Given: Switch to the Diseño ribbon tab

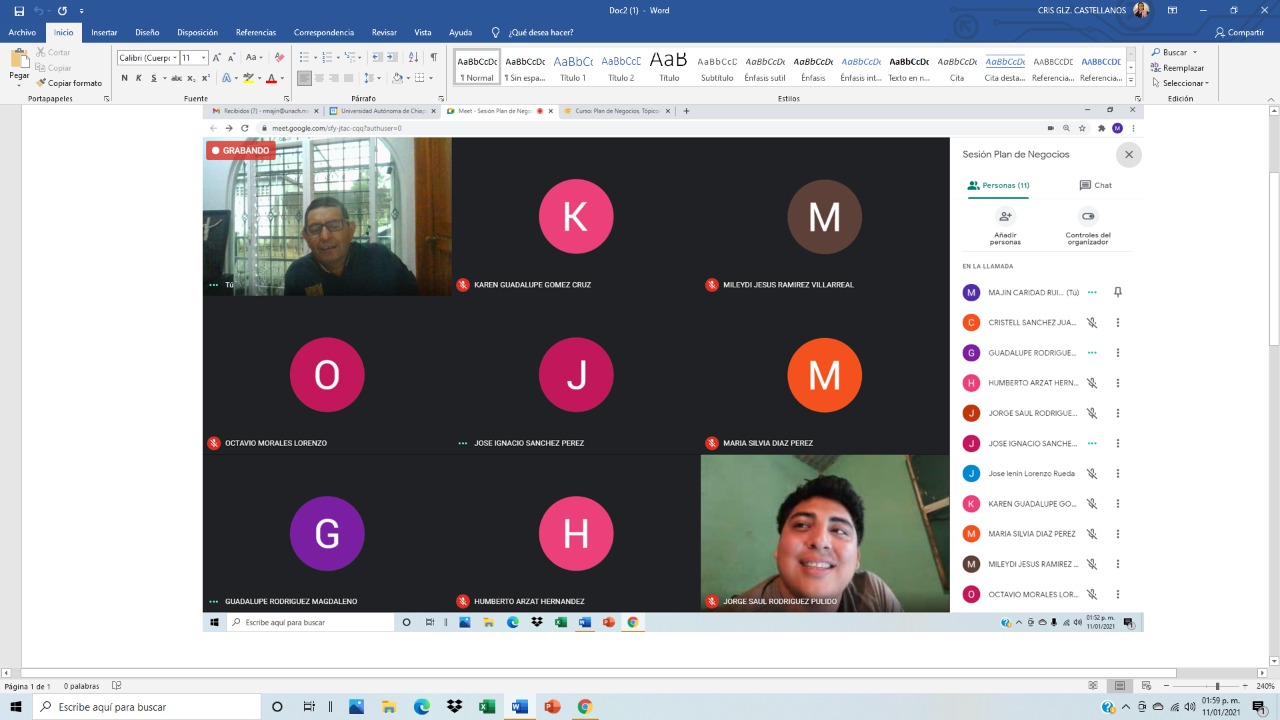Looking at the screenshot, I should (147, 32).
